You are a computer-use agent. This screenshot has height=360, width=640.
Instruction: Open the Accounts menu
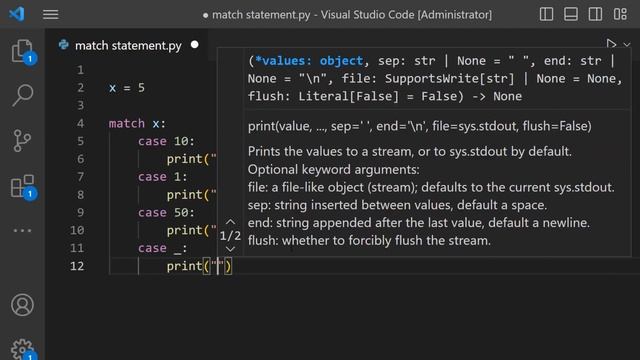pyautogui.click(x=22, y=305)
